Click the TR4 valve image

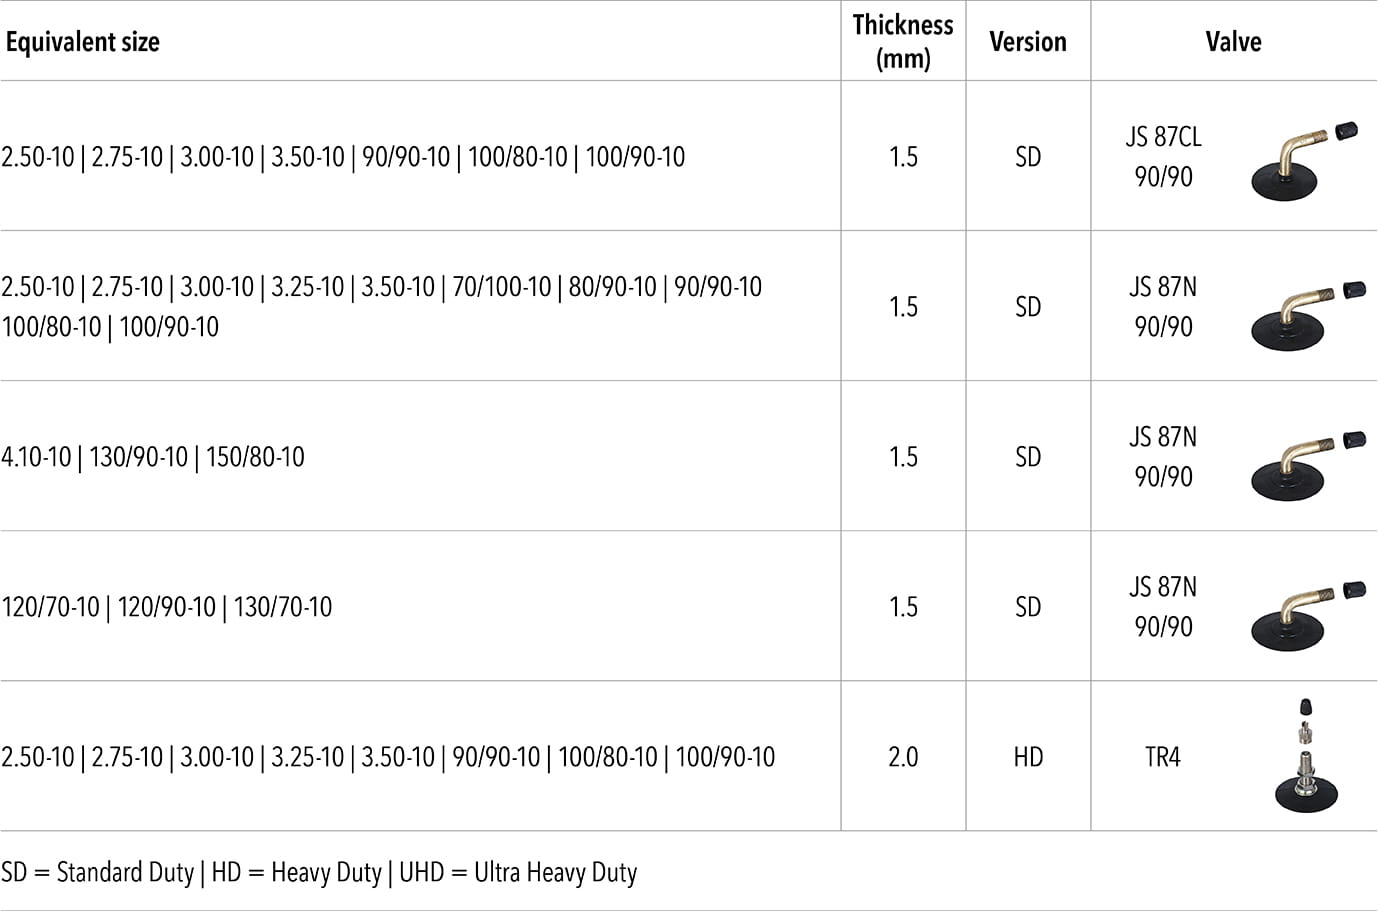pyautogui.click(x=1305, y=755)
